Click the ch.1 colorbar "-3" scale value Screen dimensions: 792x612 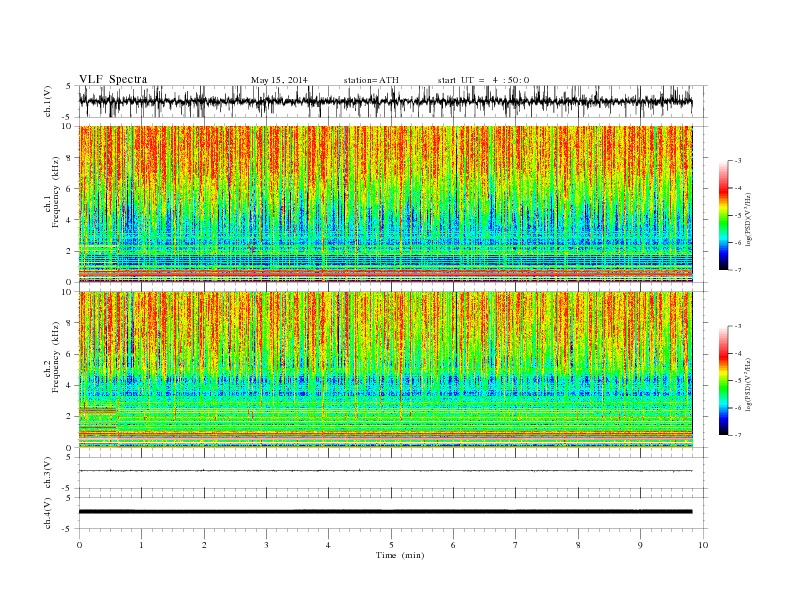coord(738,161)
